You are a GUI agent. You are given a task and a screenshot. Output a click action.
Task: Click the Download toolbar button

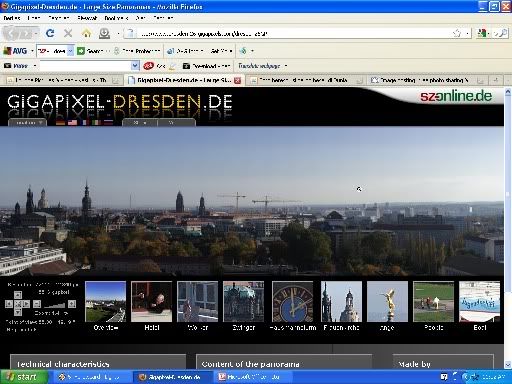[x=206, y=66]
